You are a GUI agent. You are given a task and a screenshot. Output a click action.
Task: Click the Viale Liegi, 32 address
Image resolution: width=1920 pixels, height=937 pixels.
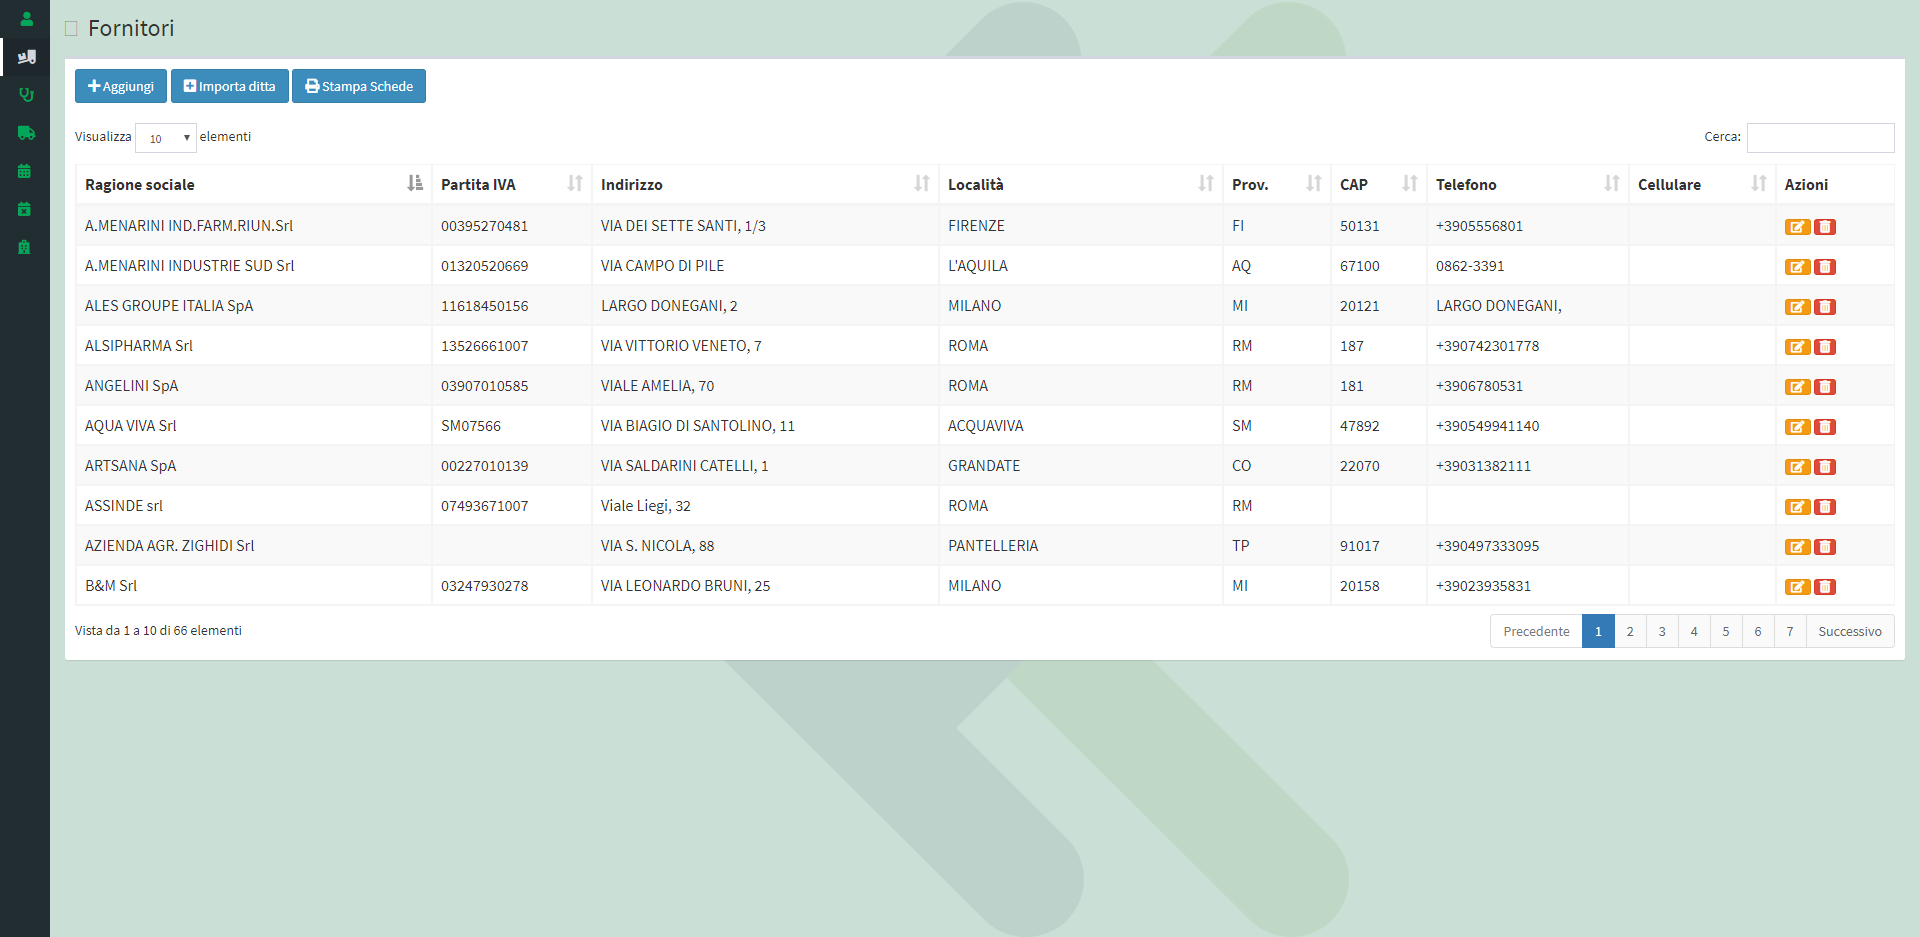pyautogui.click(x=646, y=506)
